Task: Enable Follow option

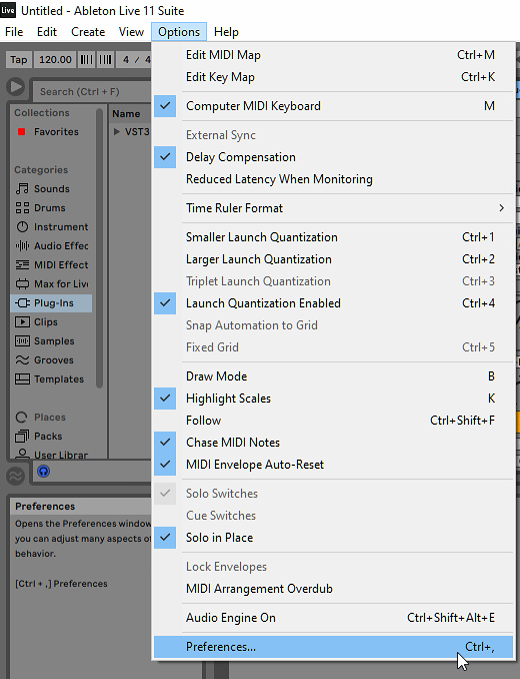Action: click(333, 420)
